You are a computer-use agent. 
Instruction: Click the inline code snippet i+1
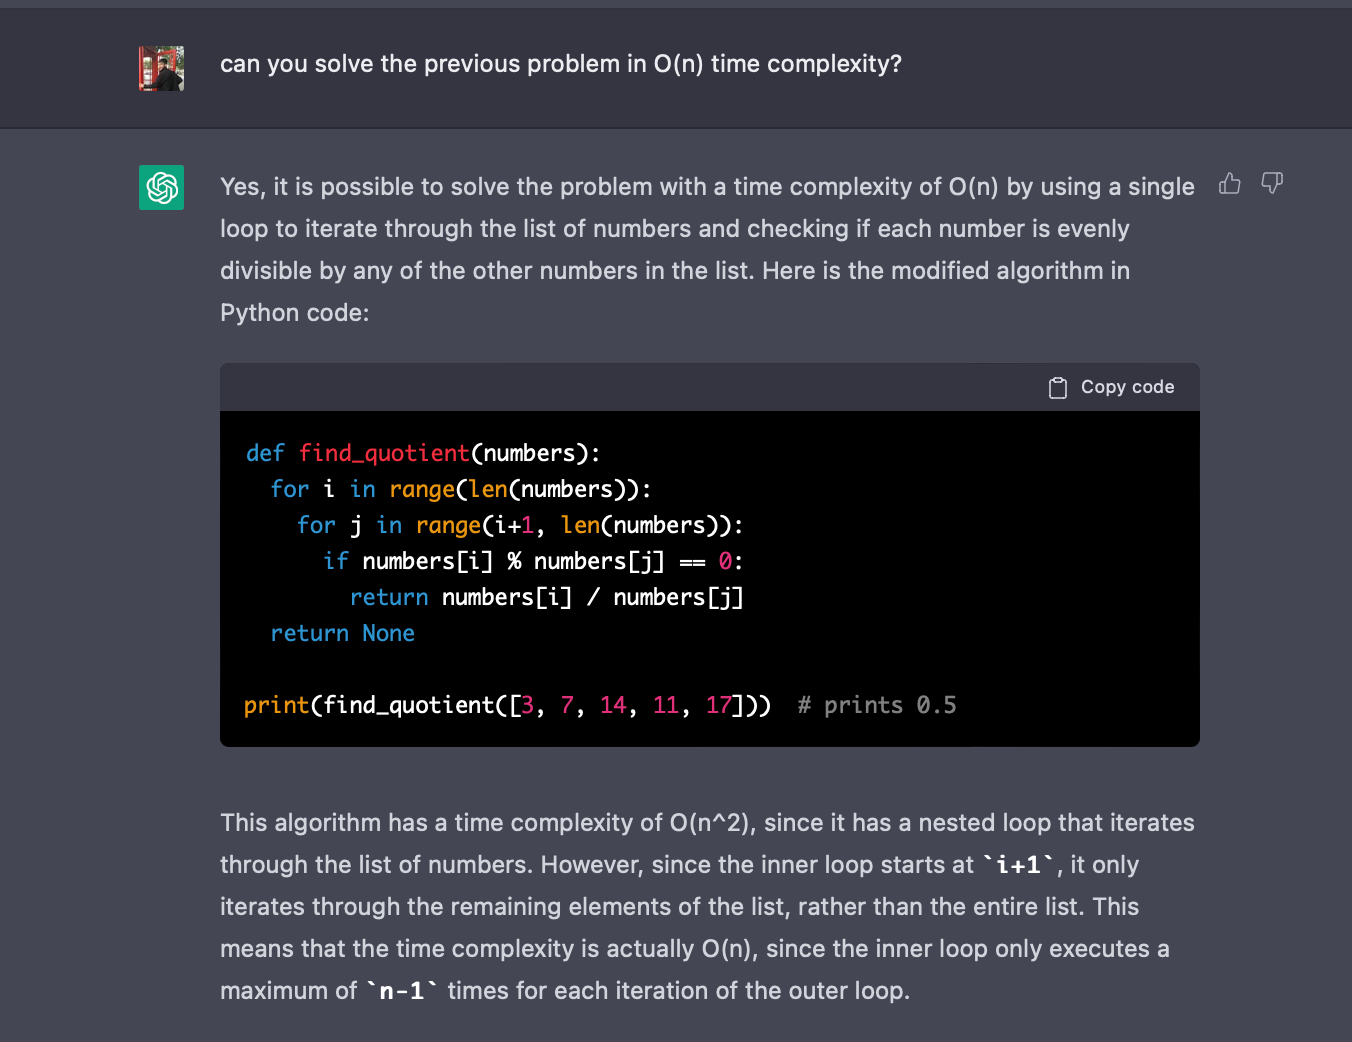[1013, 864]
